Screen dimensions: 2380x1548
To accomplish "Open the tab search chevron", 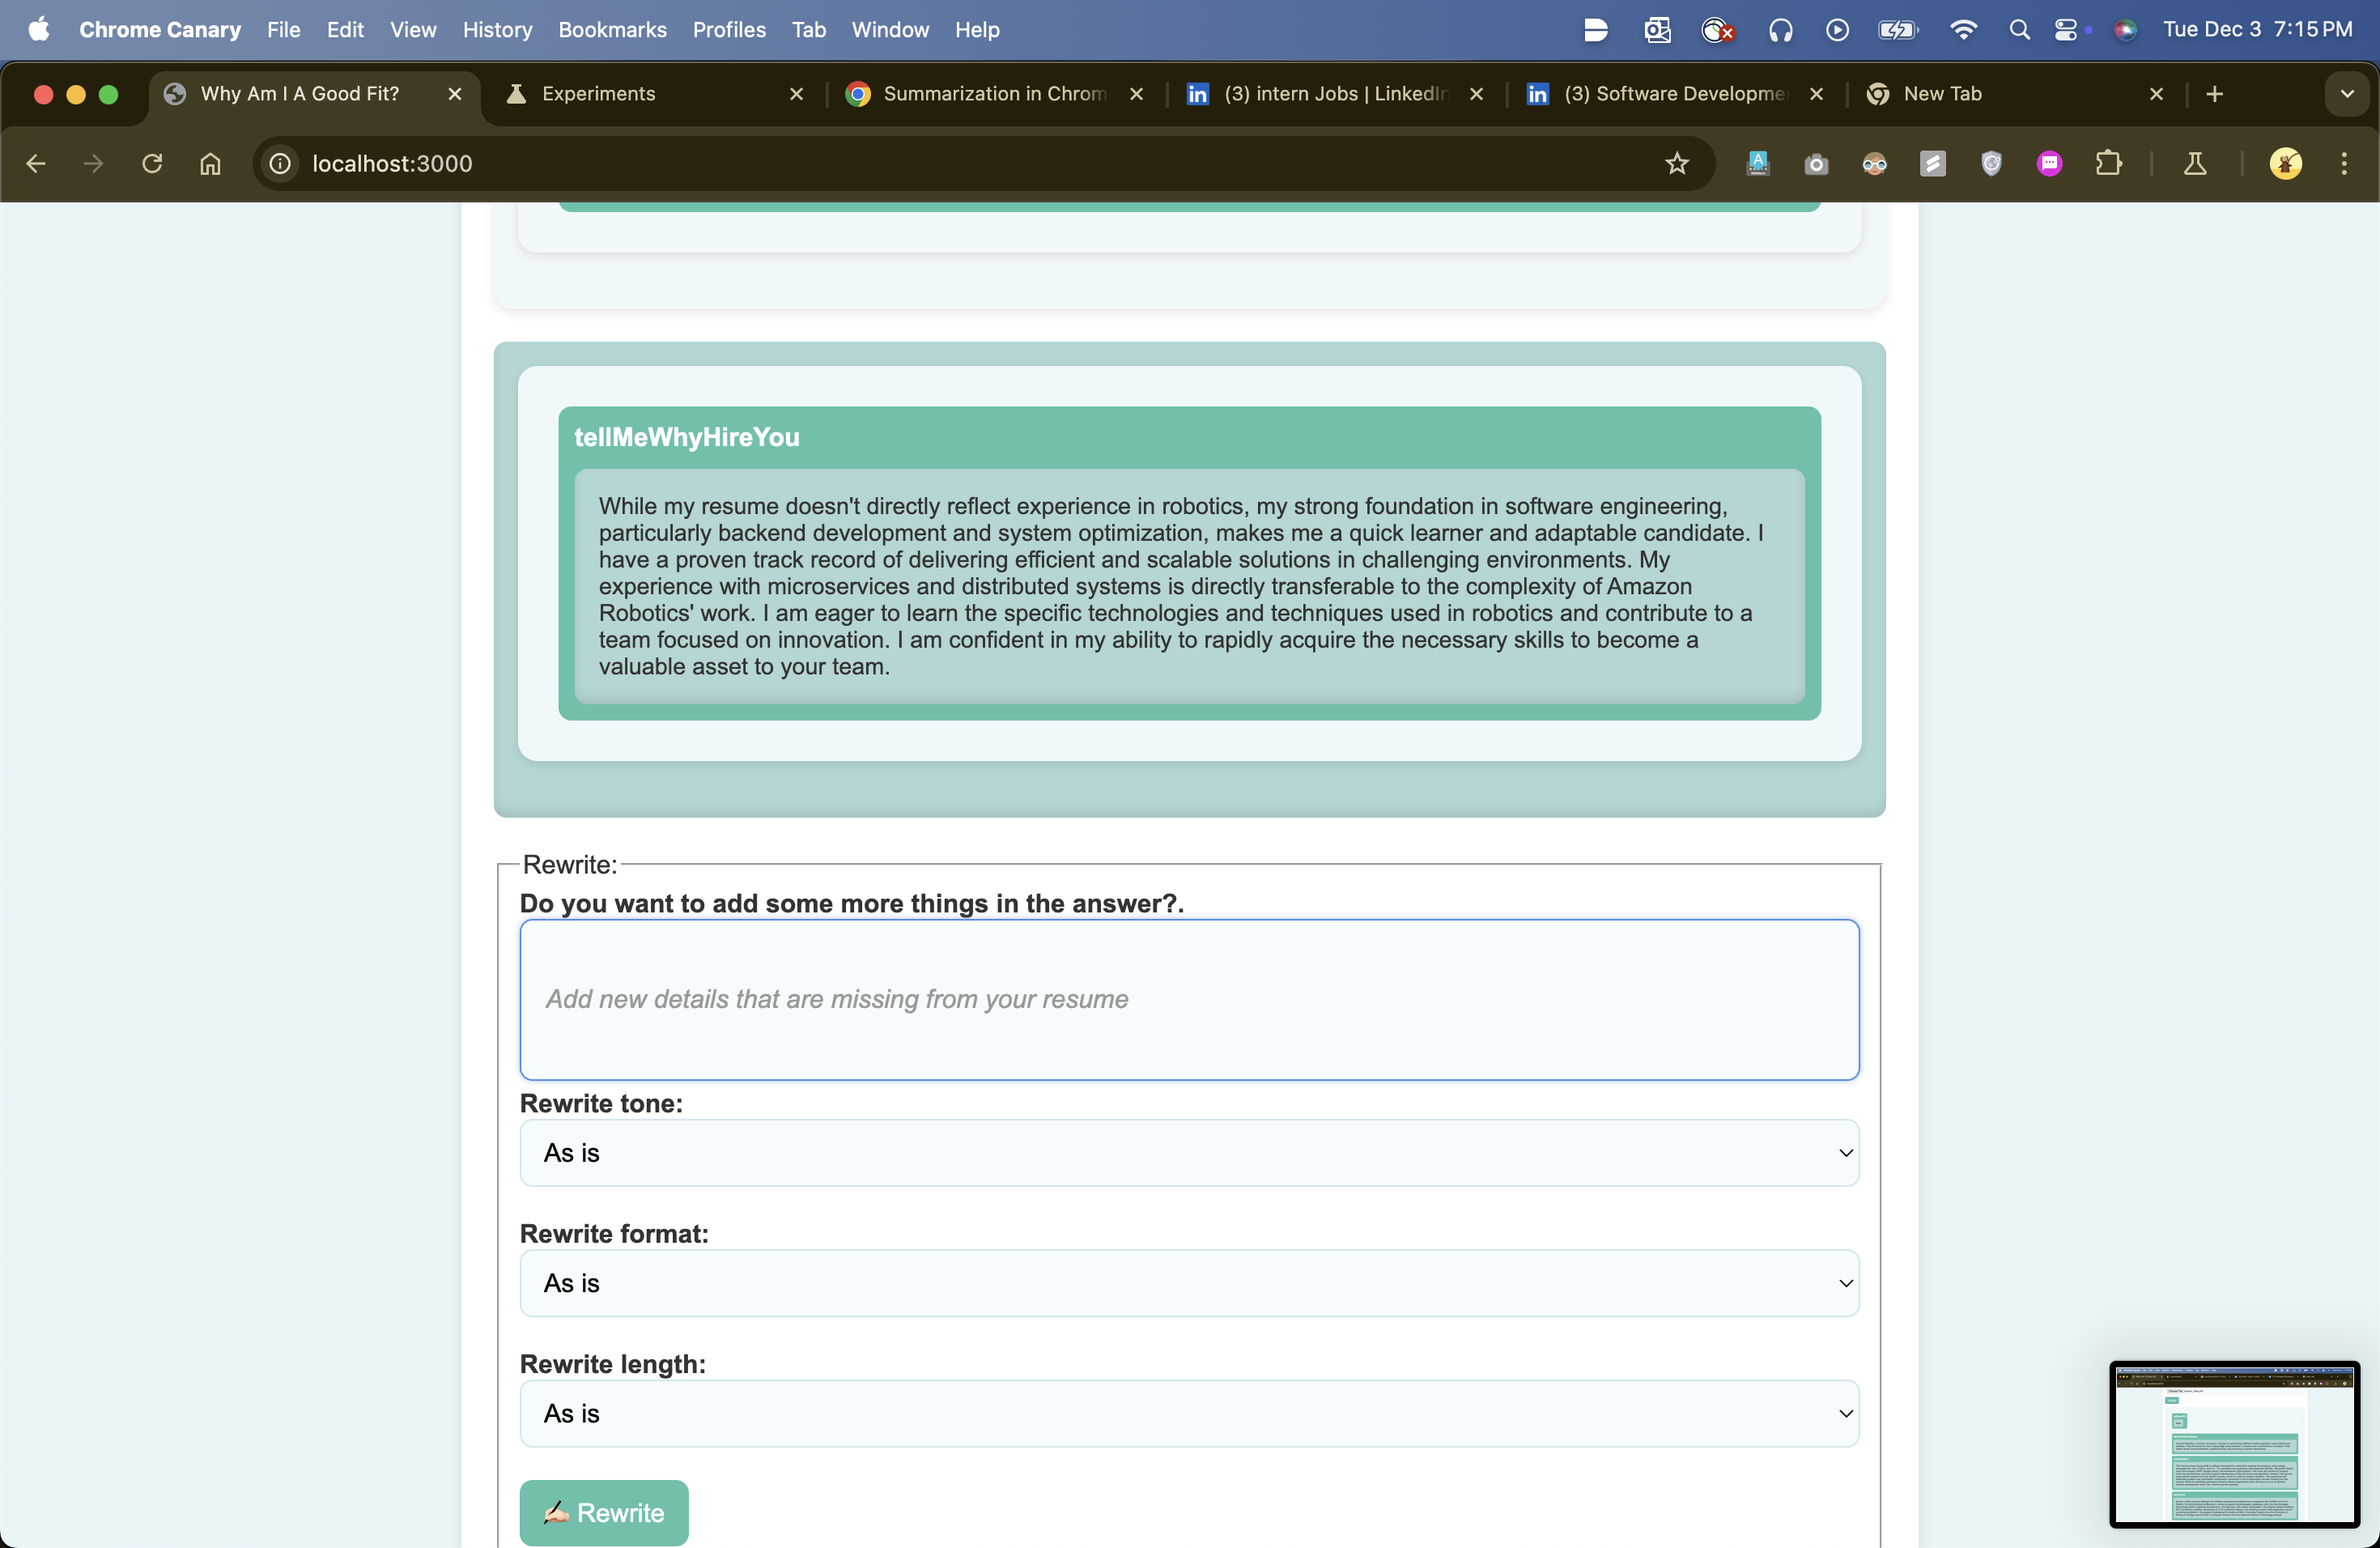I will (x=2347, y=94).
